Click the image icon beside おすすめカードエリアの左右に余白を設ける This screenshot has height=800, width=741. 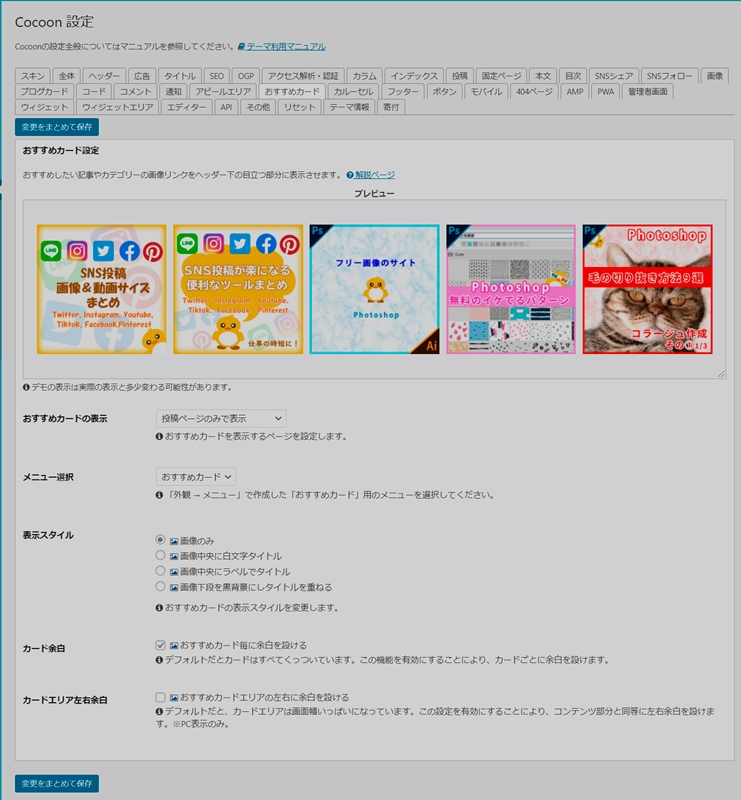click(174, 697)
